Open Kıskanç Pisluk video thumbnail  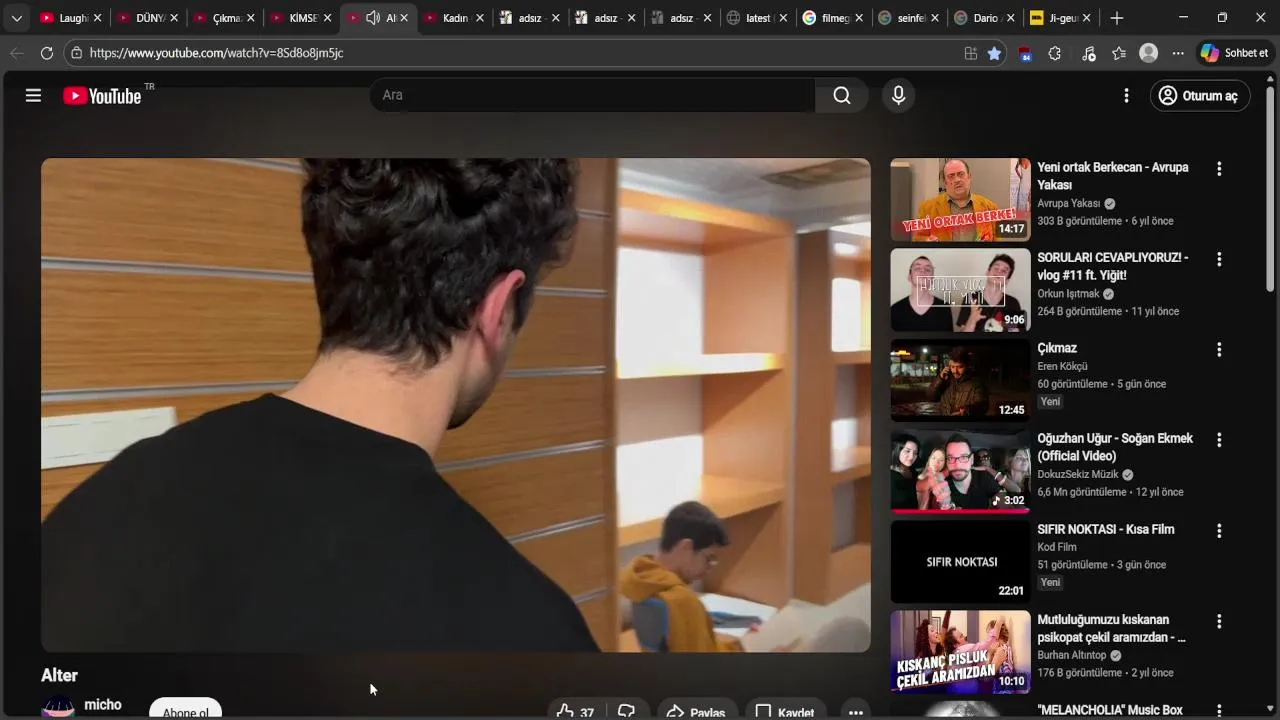tap(960, 652)
